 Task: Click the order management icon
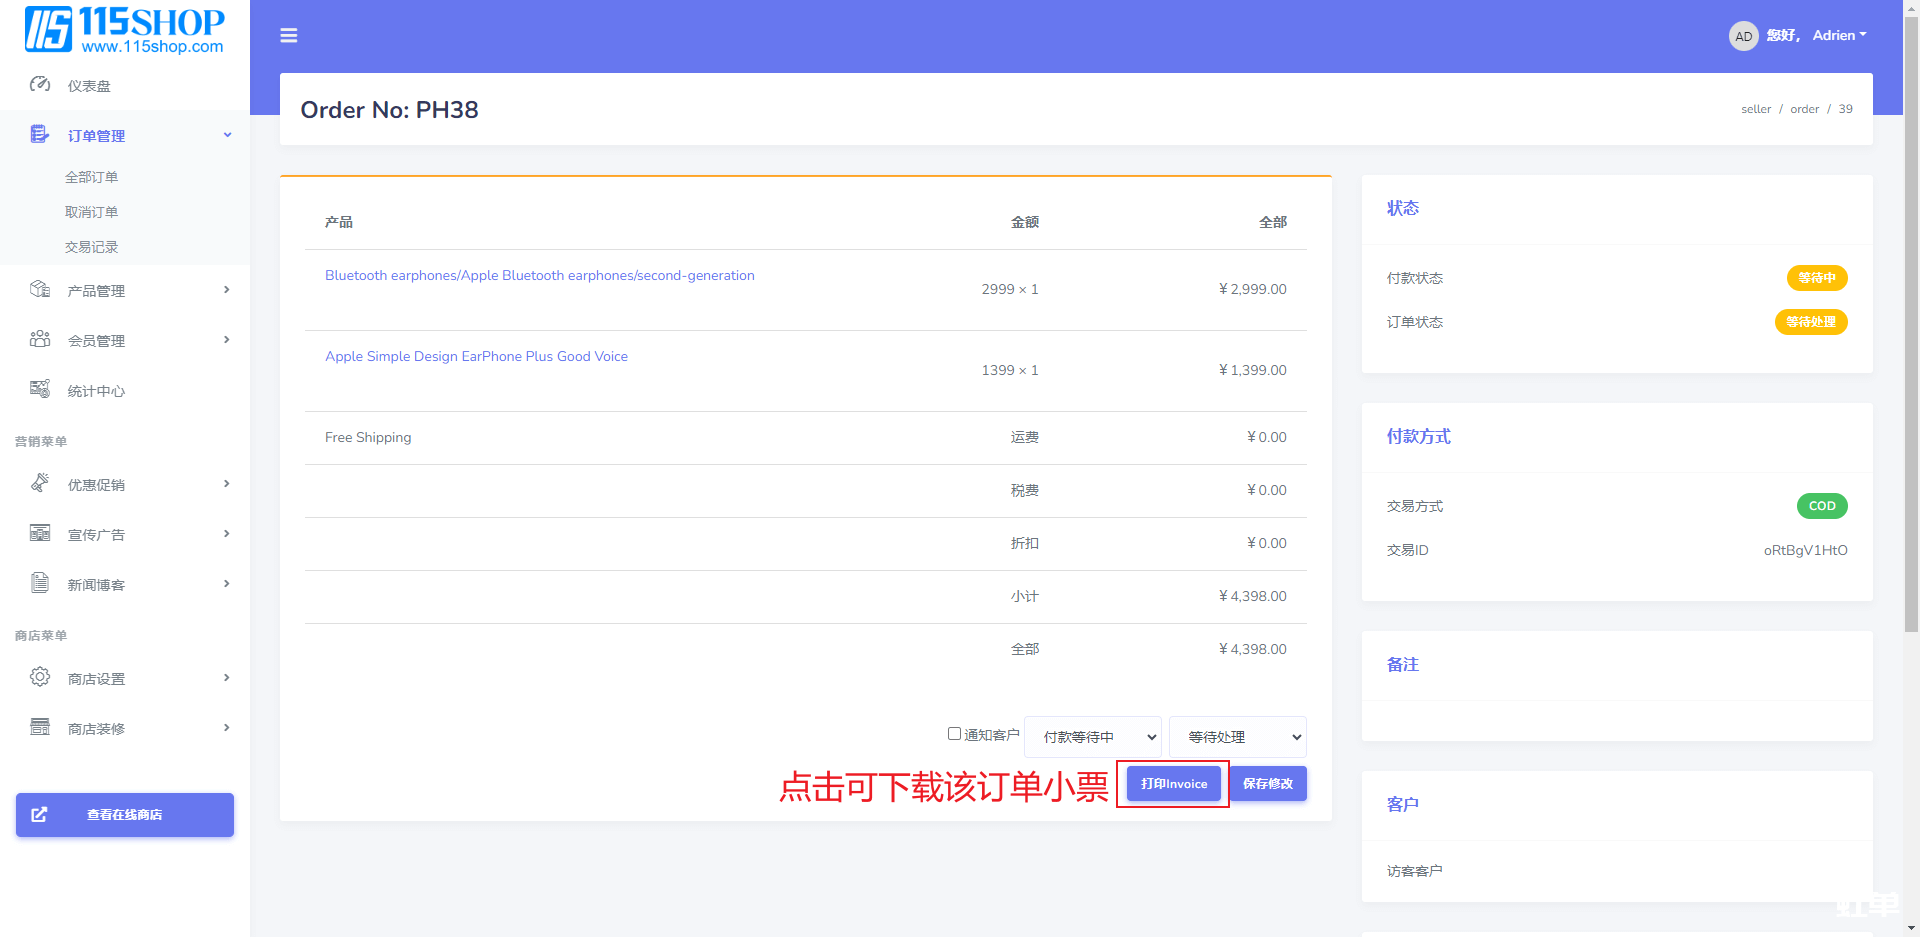point(40,135)
